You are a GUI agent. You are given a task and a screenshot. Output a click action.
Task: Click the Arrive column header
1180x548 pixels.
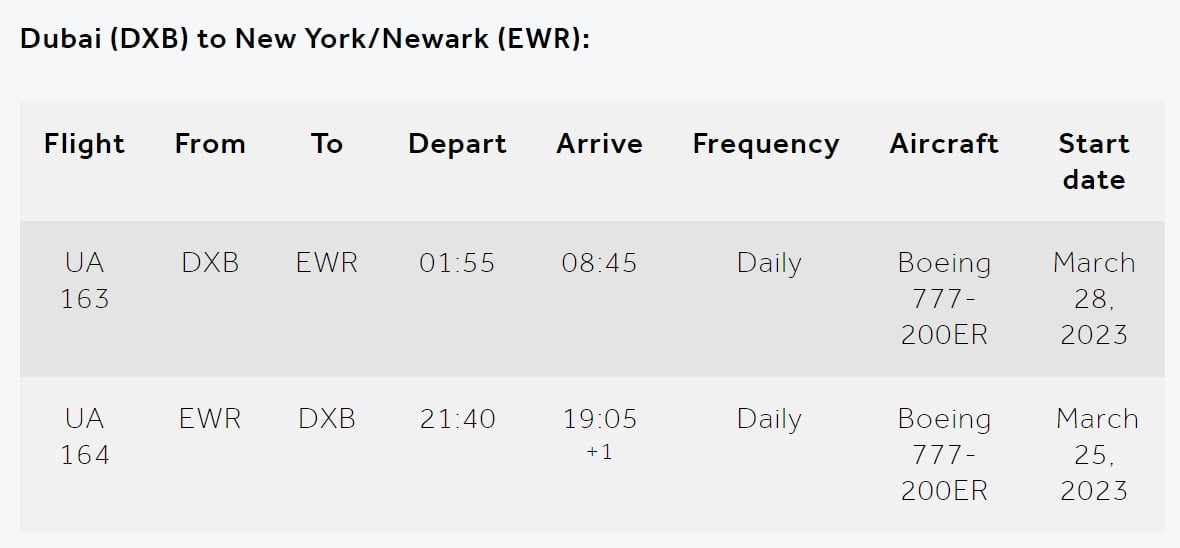pyautogui.click(x=599, y=144)
